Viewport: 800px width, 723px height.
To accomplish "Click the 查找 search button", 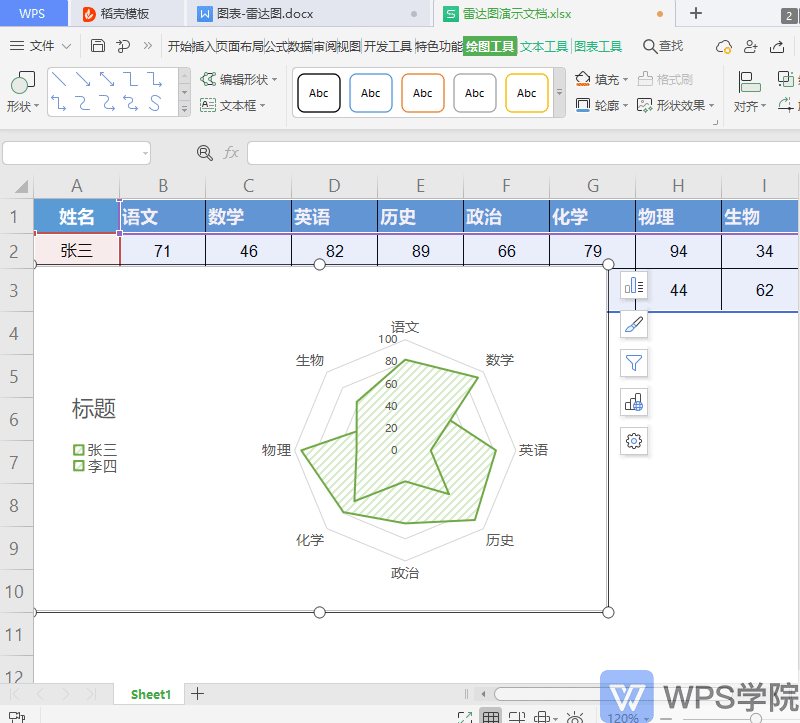I will coord(663,46).
